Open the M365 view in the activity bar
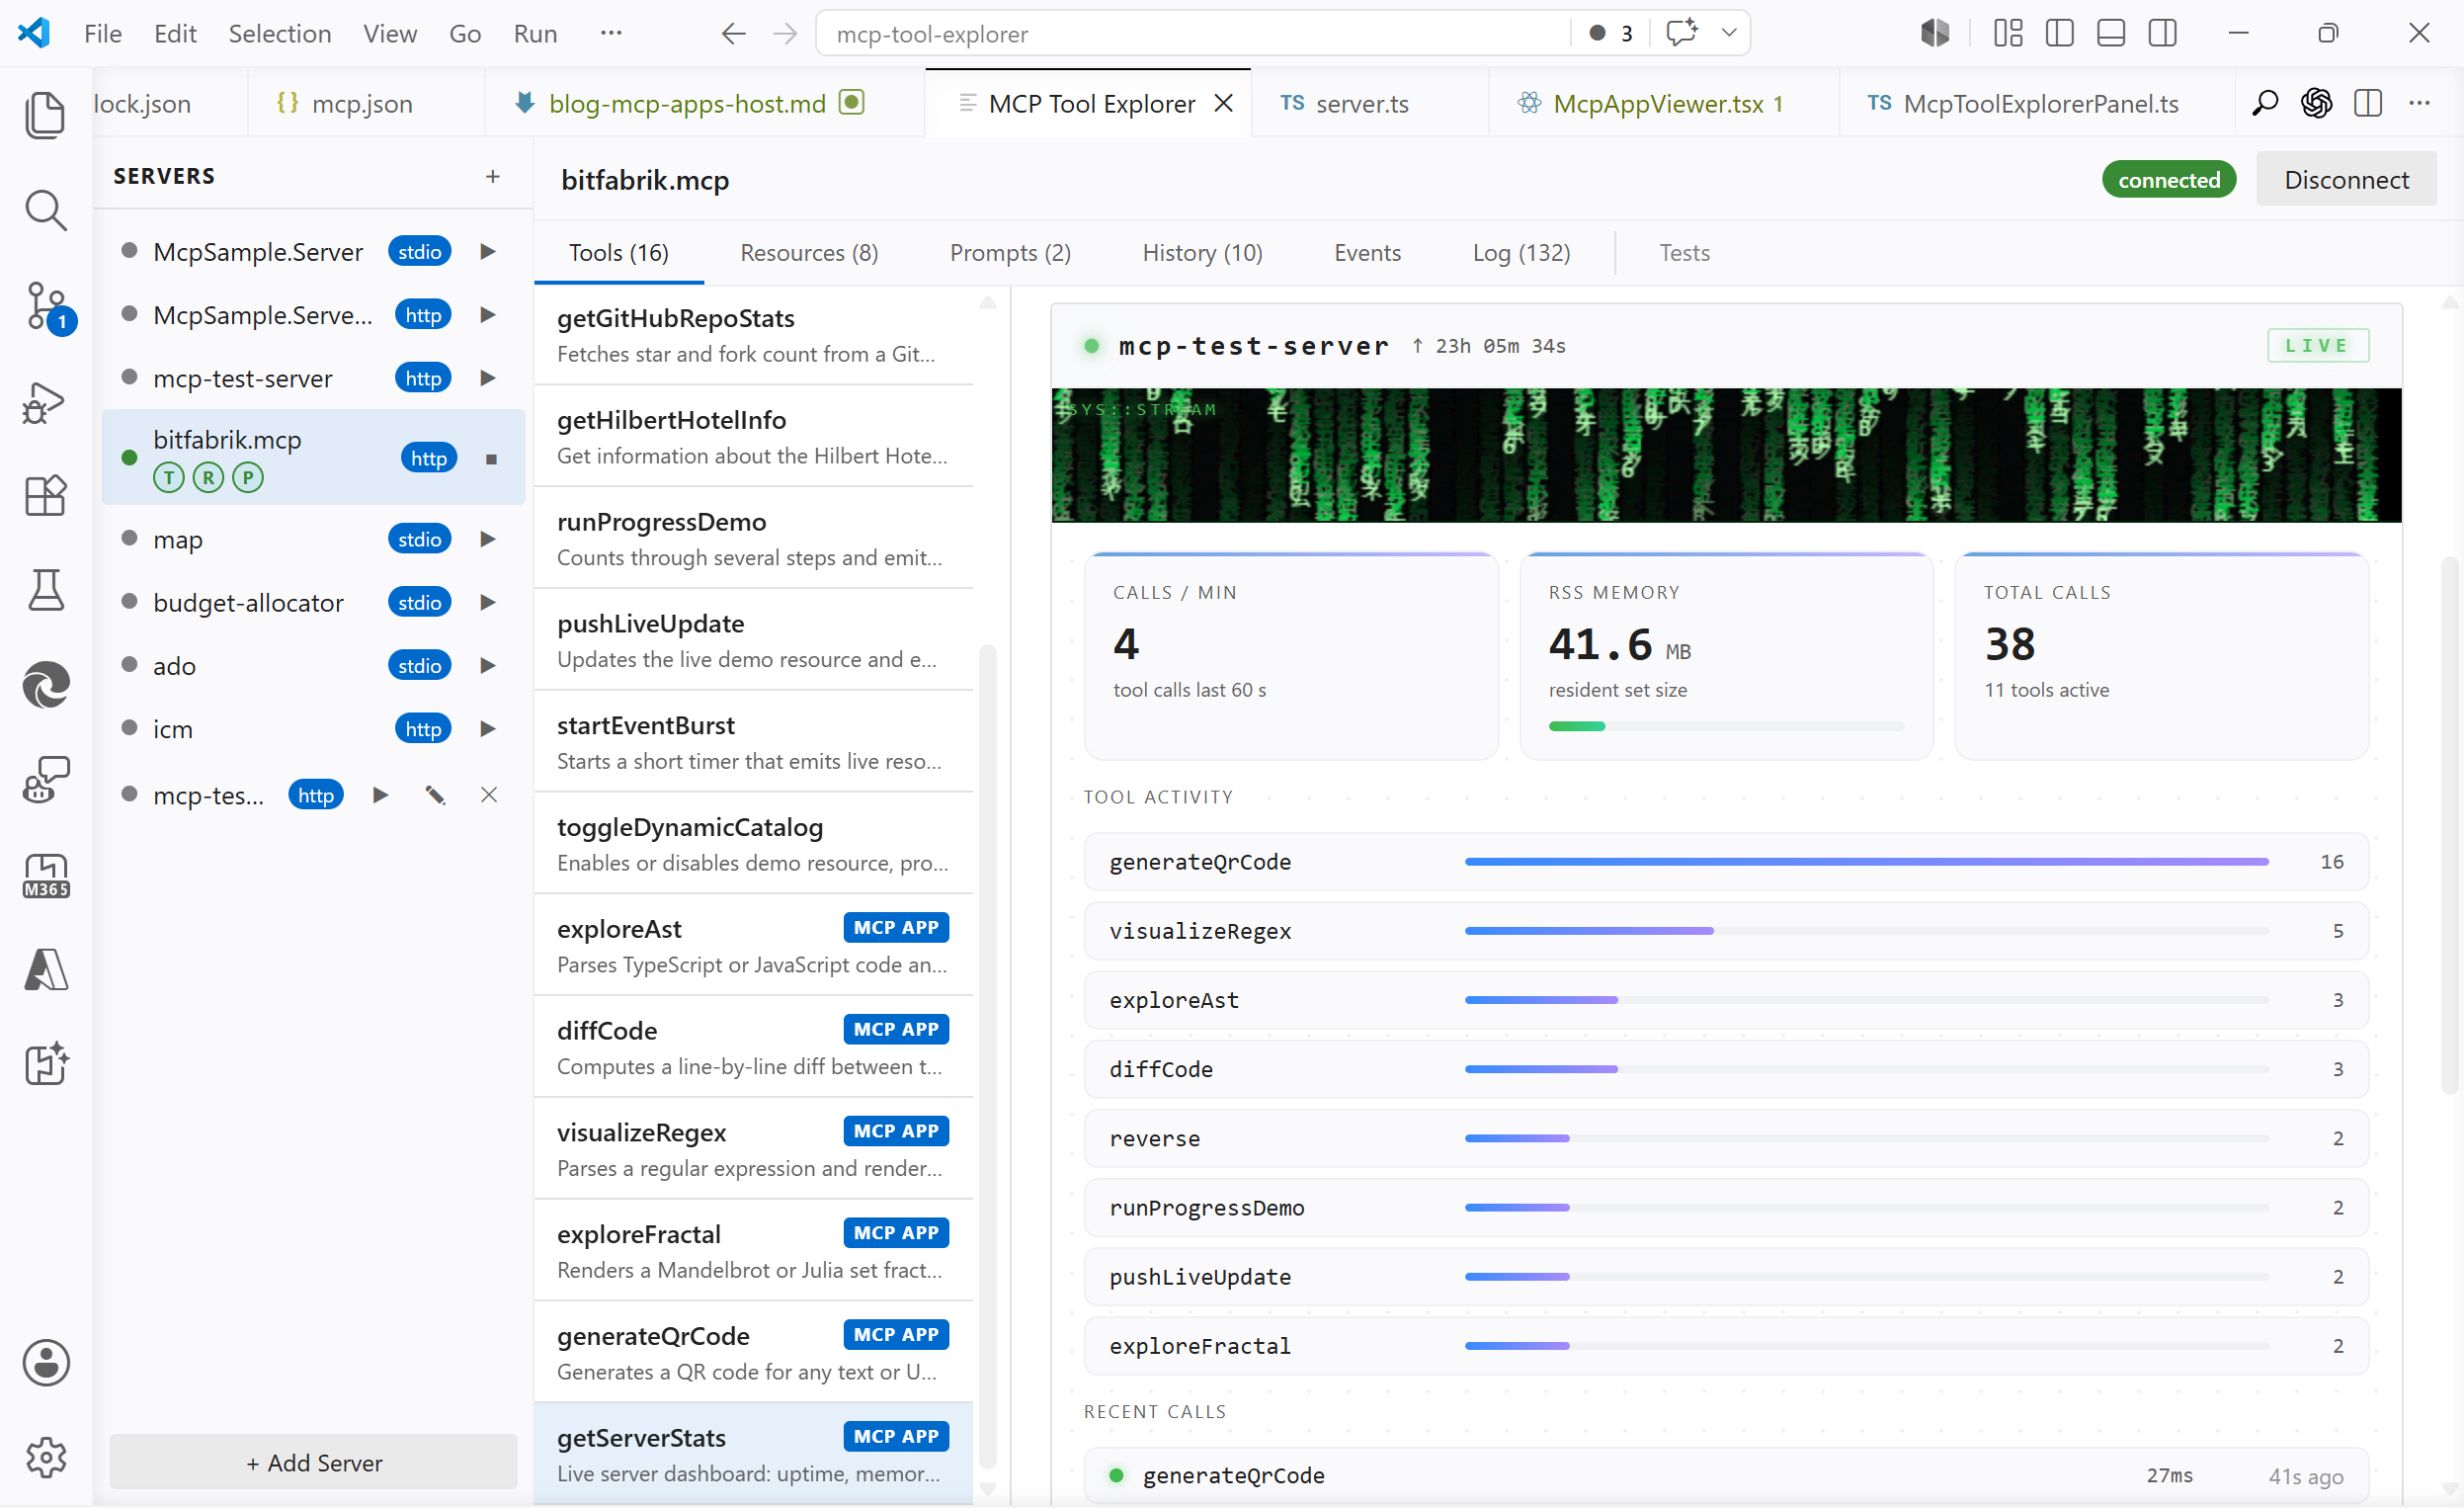The width and height of the screenshot is (2464, 1508). pos(45,875)
